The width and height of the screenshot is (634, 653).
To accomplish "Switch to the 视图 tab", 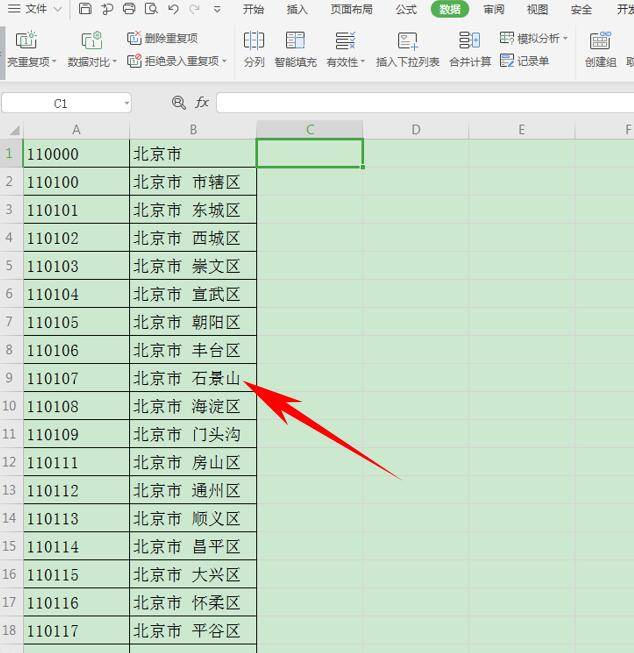I will [537, 9].
